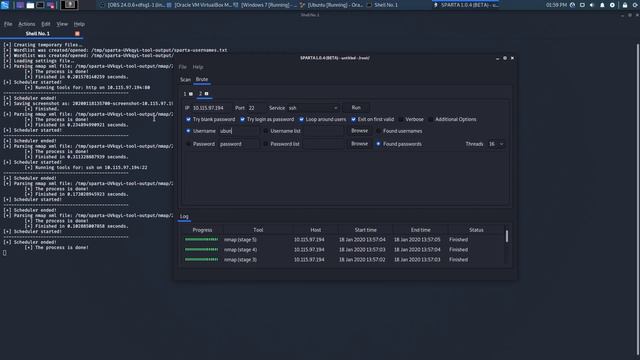Close tab 1 in SPARTA Brute panel
Viewport: 640px width, 360px height.
pyautogui.click(x=191, y=94)
